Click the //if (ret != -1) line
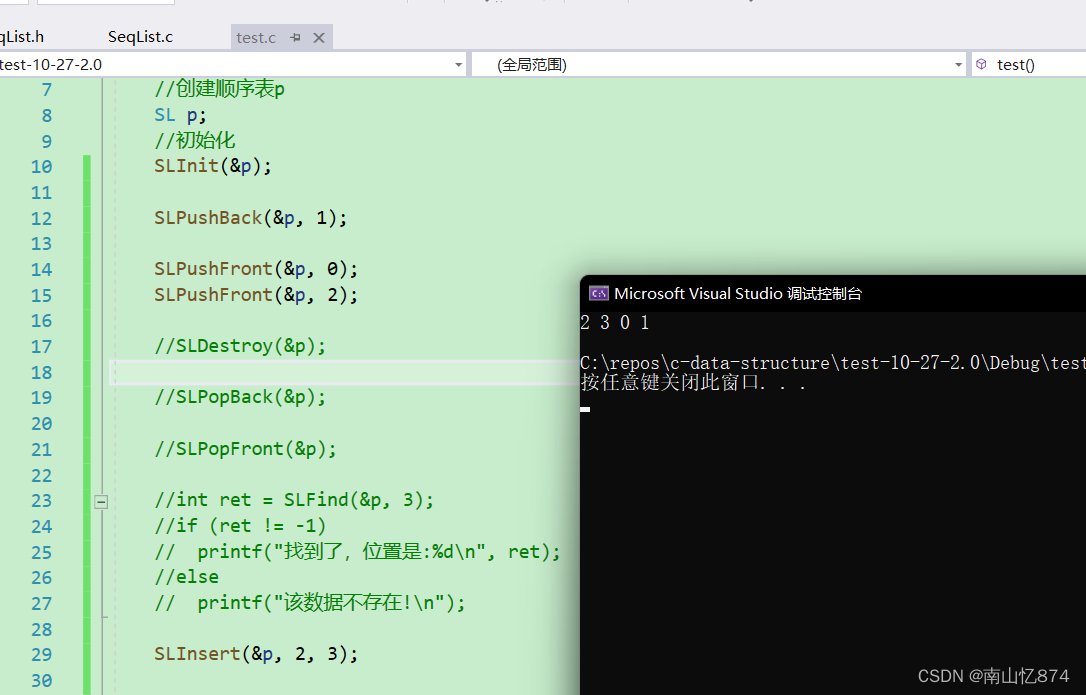 (x=240, y=526)
